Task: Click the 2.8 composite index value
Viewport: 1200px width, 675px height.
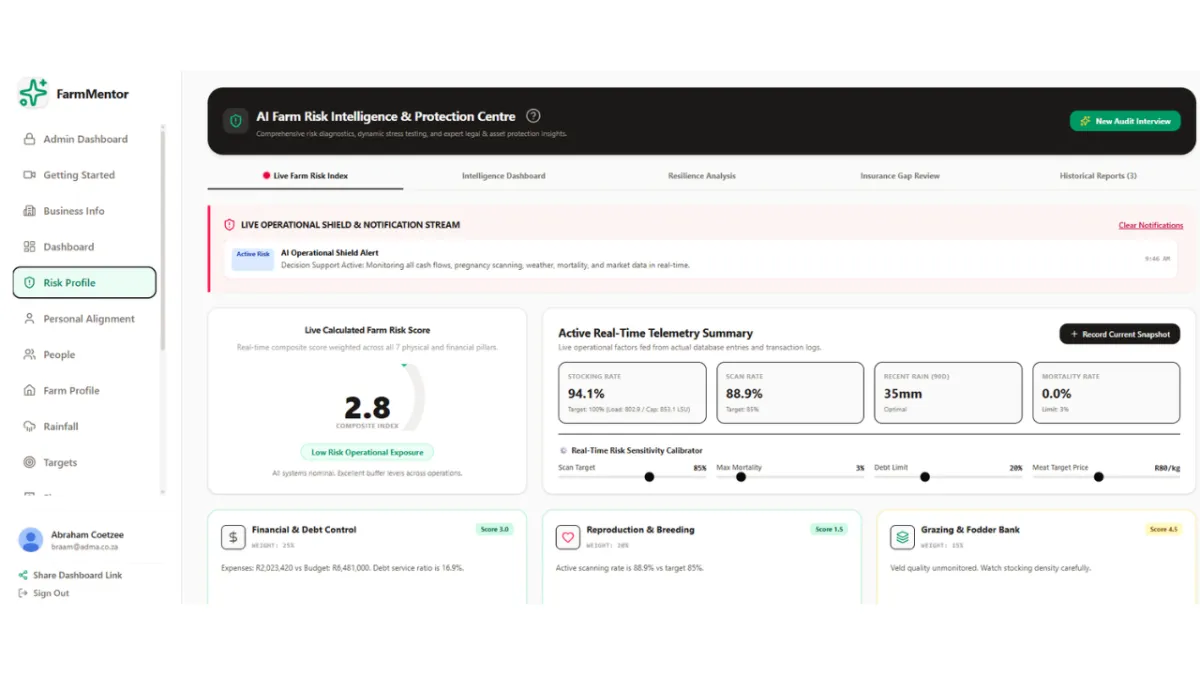Action: pos(367,407)
